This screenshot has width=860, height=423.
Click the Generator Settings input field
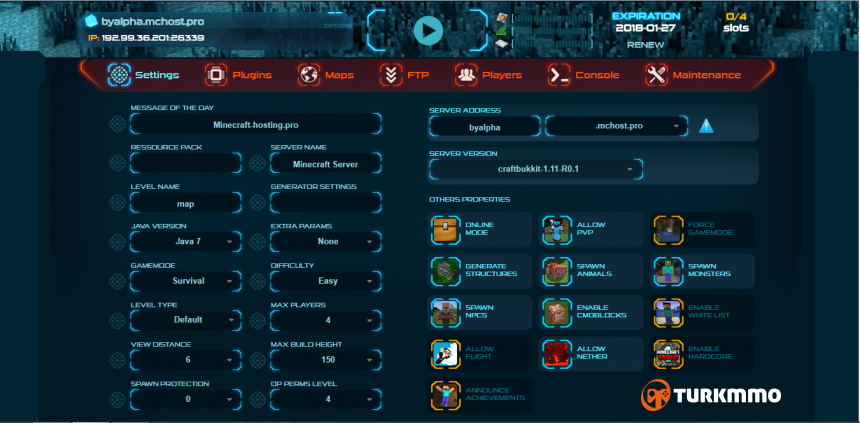point(326,204)
